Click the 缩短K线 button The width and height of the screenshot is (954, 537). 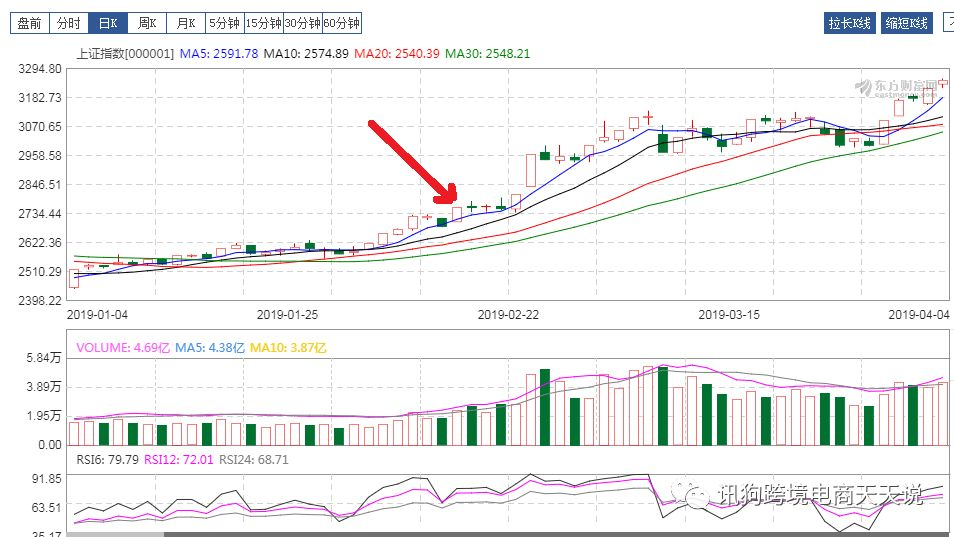point(907,23)
